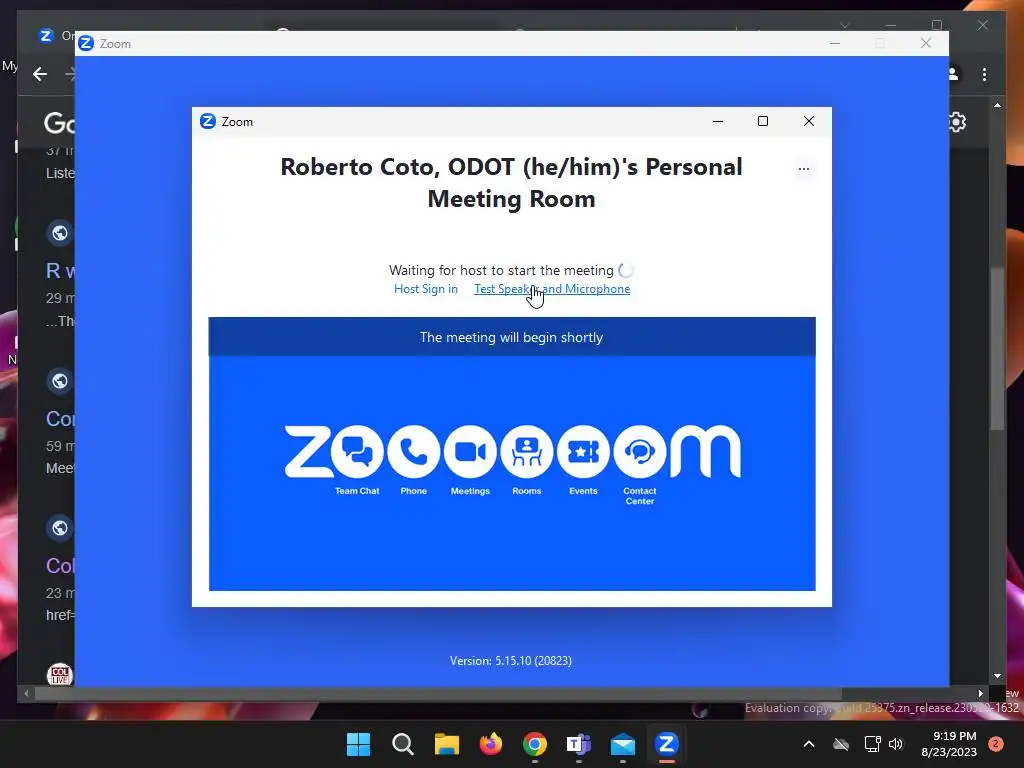1024x768 pixels.
Task: Click the Team Chat icon in banner
Action: pos(357,451)
